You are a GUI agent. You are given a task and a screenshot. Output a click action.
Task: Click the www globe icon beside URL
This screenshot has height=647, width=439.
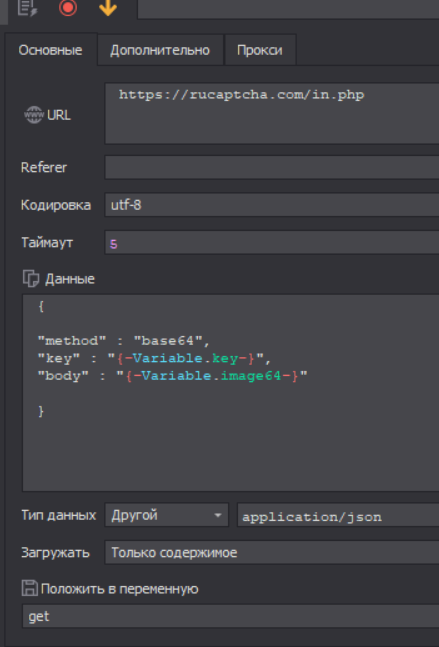point(34,115)
